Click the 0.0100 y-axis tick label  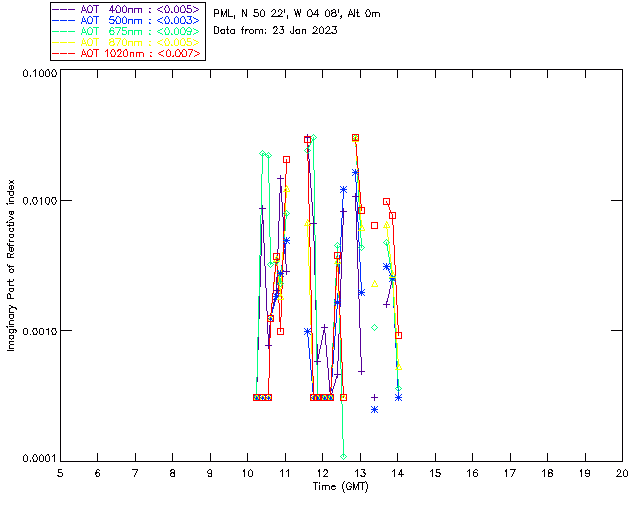[x=39, y=201]
